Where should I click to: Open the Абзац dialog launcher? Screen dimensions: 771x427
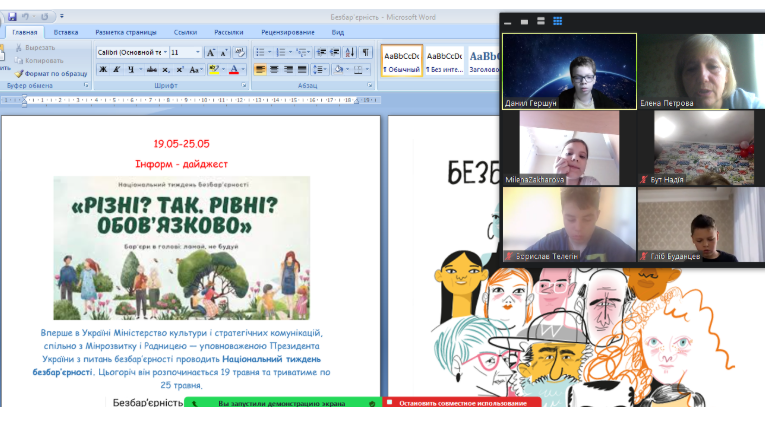[370, 86]
